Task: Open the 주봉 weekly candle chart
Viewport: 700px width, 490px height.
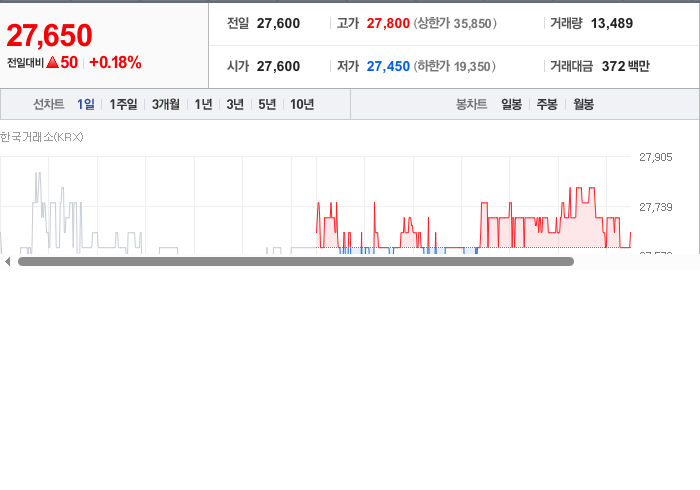Action: click(x=547, y=104)
